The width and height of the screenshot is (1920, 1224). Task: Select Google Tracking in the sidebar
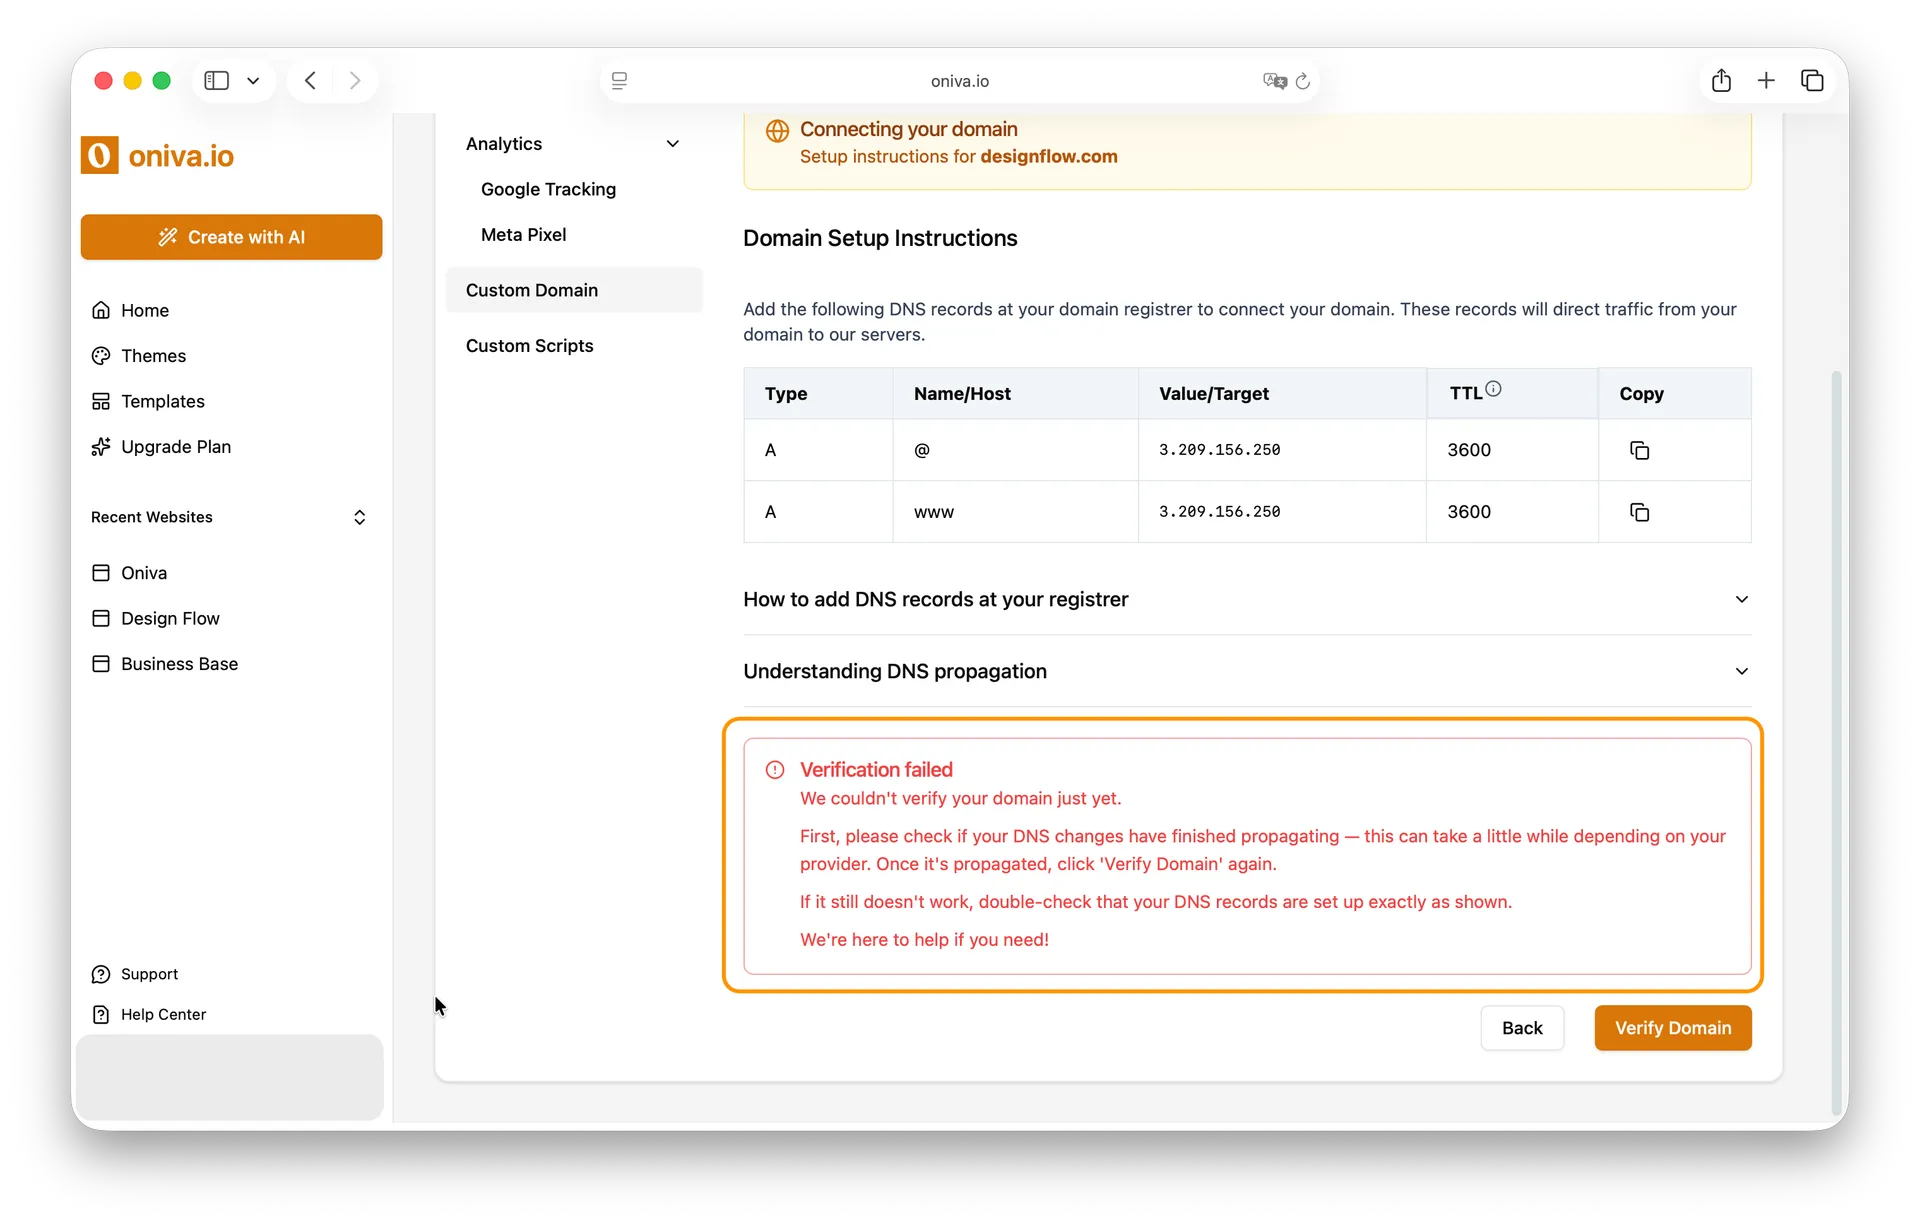click(x=548, y=189)
